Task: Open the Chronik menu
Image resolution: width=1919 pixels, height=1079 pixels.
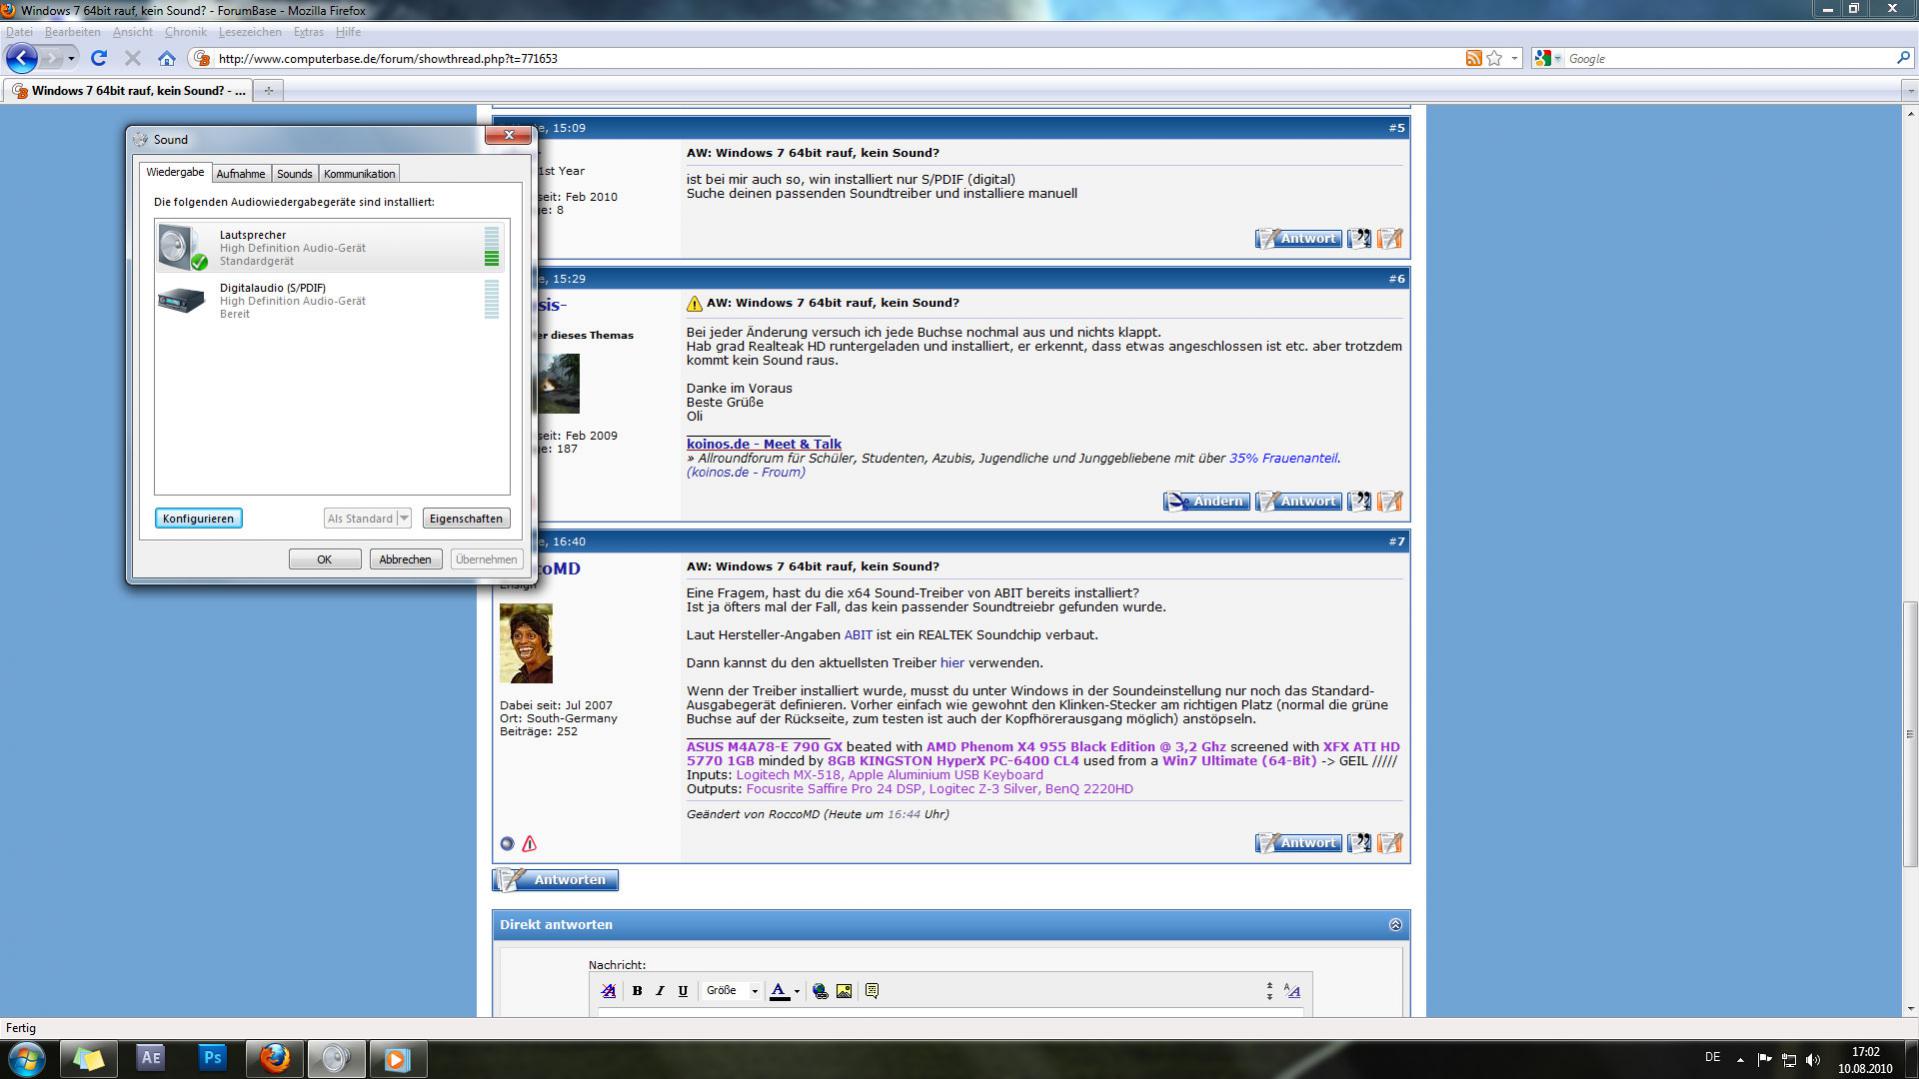Action: coord(185,32)
